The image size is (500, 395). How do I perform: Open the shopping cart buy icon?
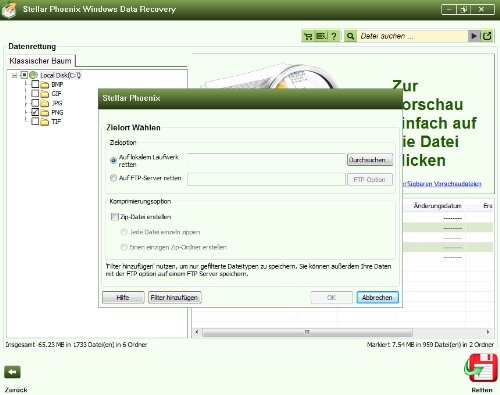coord(309,36)
